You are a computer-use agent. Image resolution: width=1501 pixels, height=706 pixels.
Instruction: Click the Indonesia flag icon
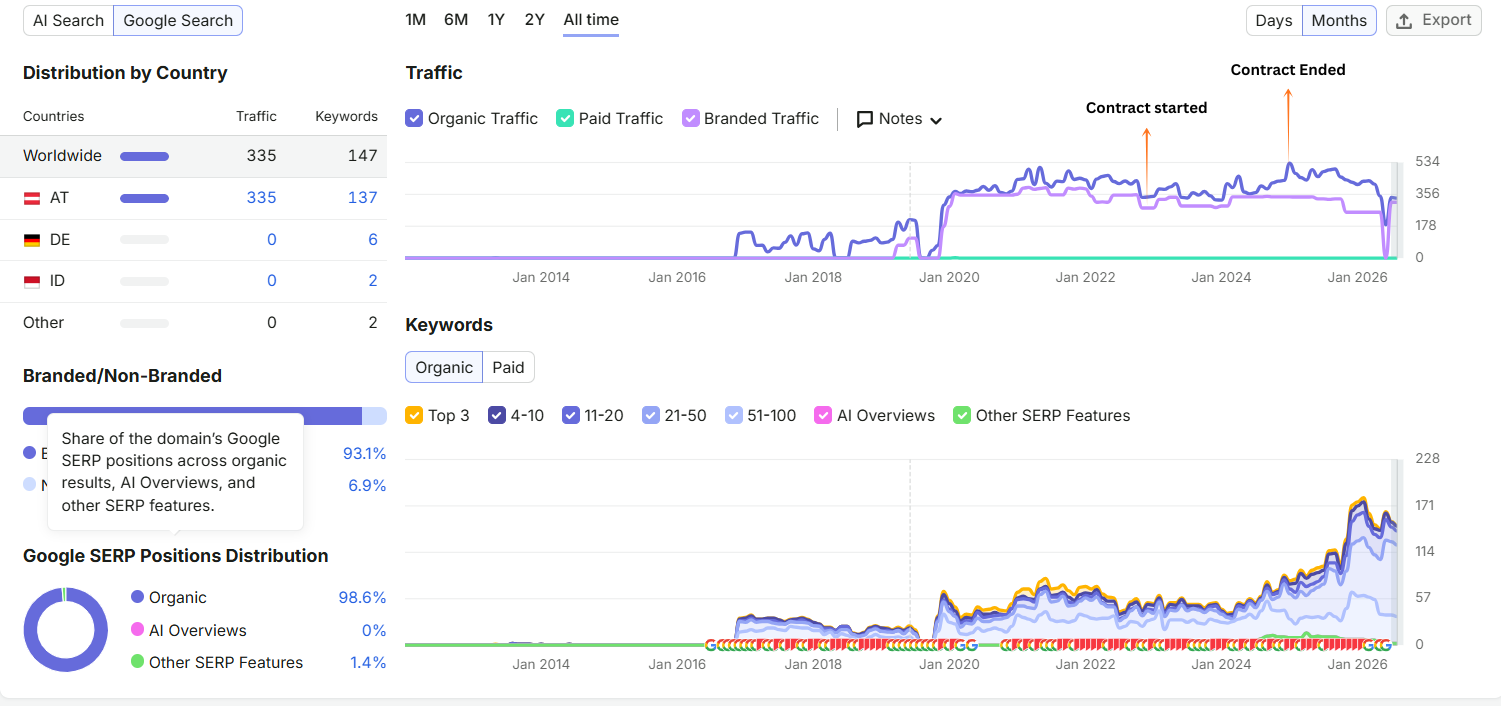(x=32, y=281)
